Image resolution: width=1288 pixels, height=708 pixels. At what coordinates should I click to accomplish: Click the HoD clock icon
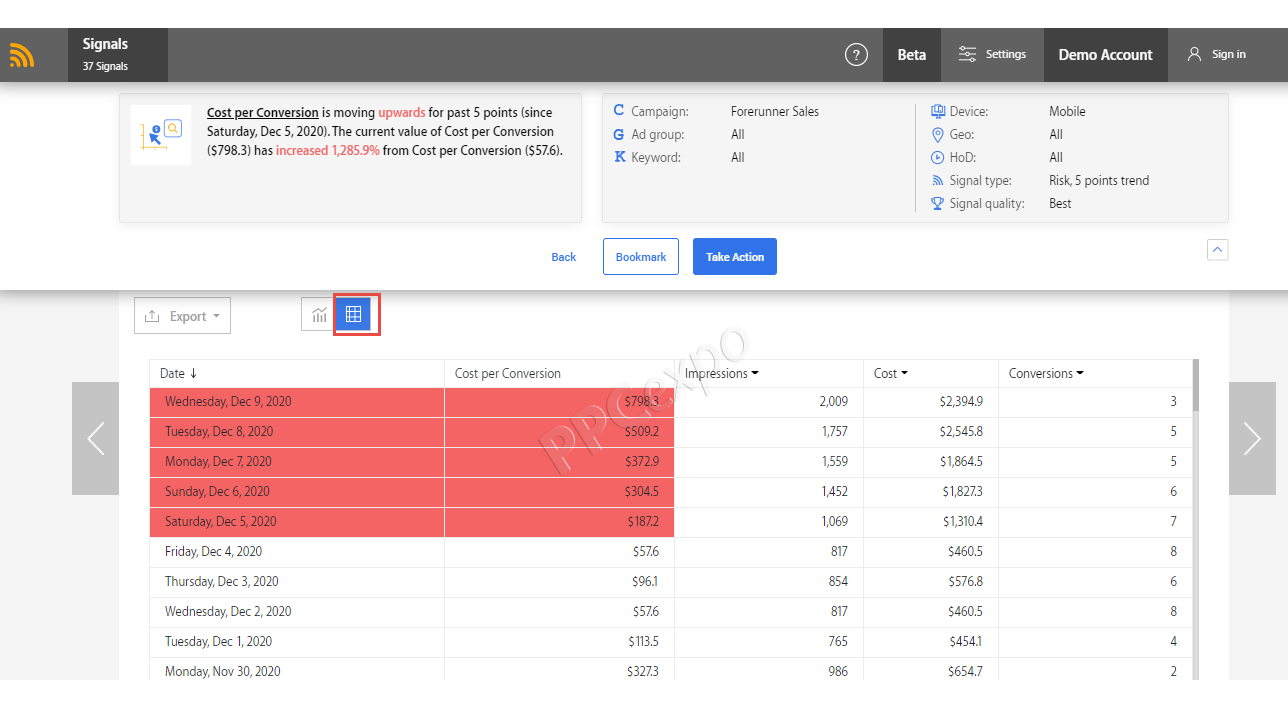tap(937, 157)
